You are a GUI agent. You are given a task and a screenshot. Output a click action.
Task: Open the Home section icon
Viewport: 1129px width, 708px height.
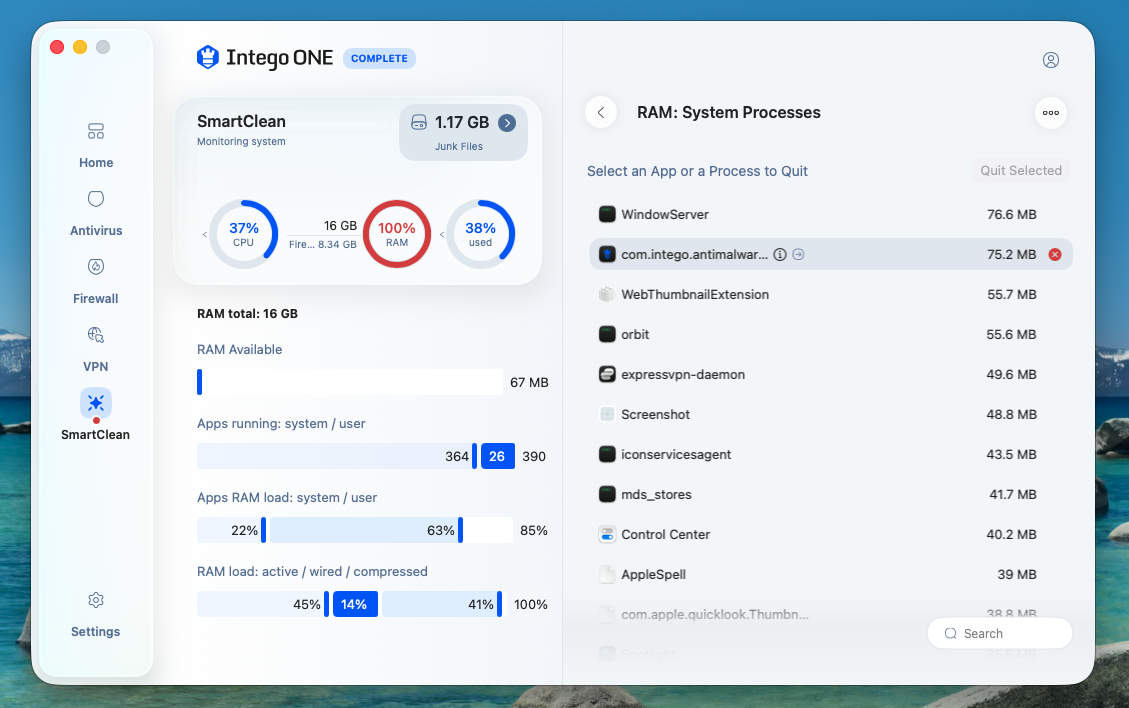[x=96, y=131]
